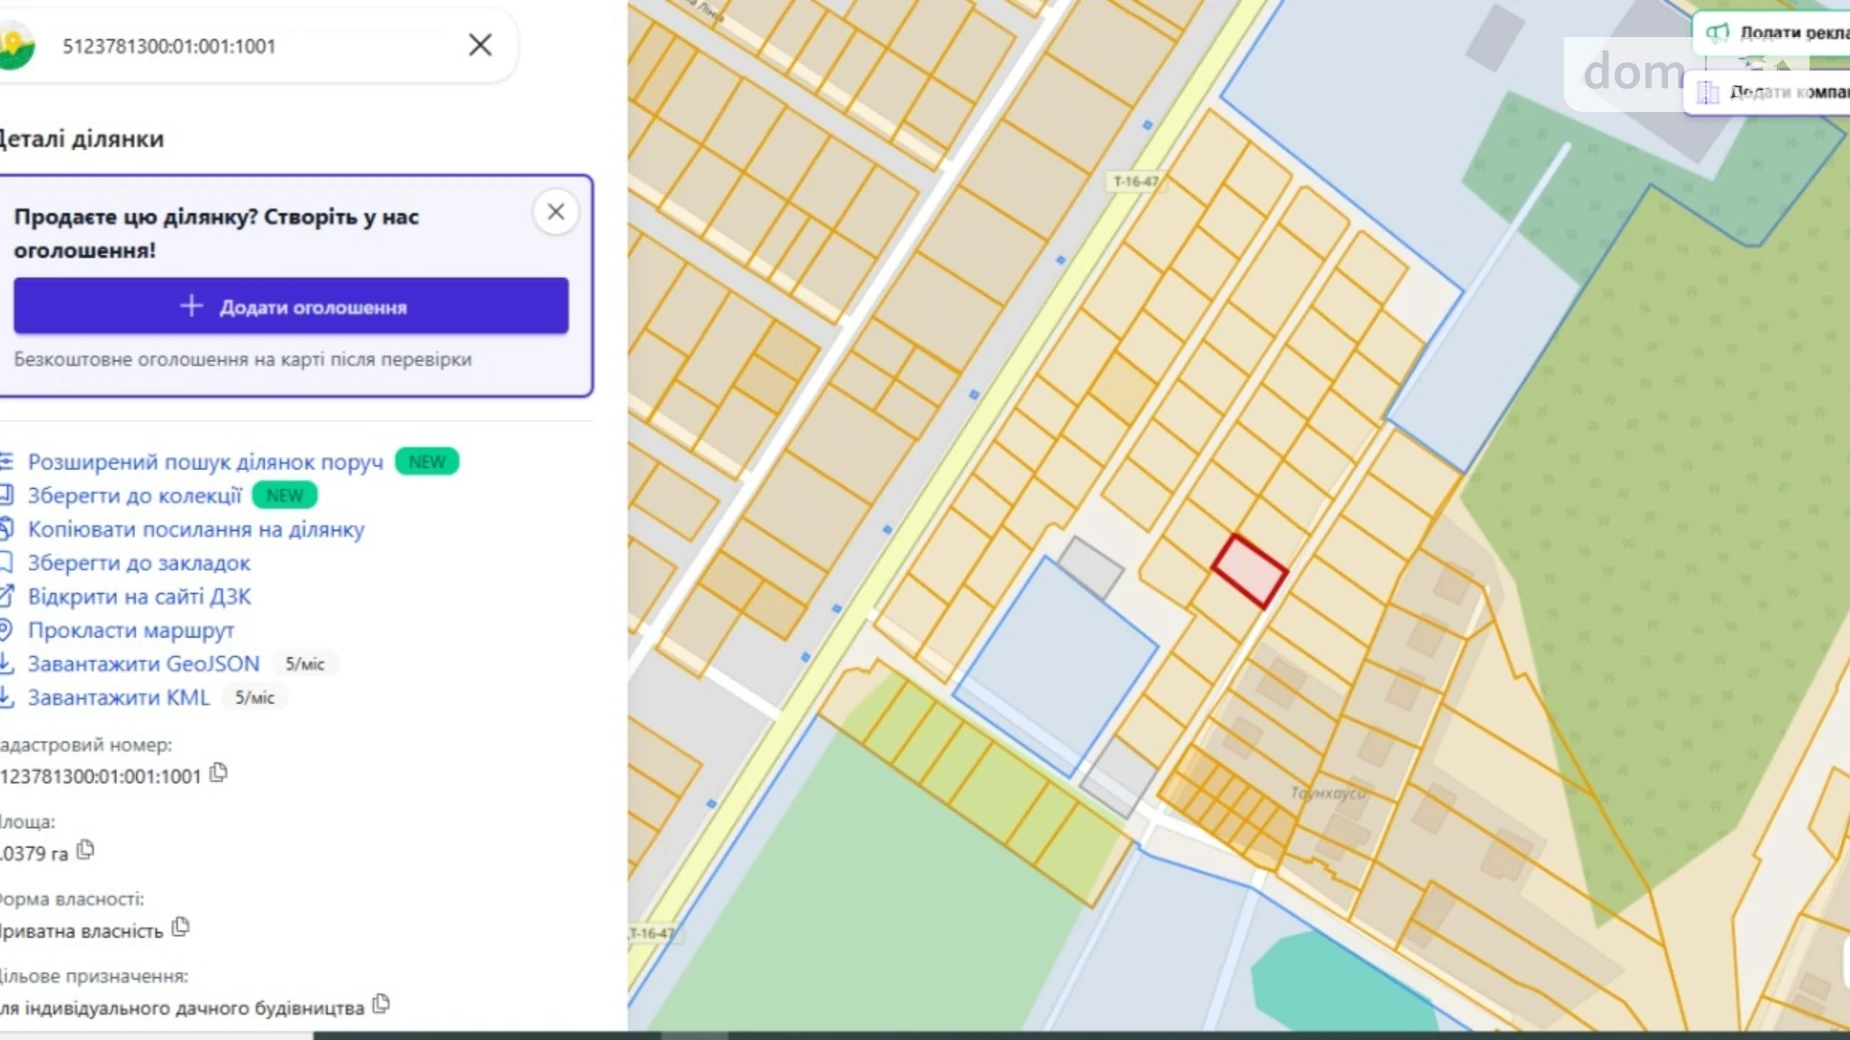Click 'Завантажити KML' link
The width and height of the screenshot is (1850, 1040).
pos(118,698)
